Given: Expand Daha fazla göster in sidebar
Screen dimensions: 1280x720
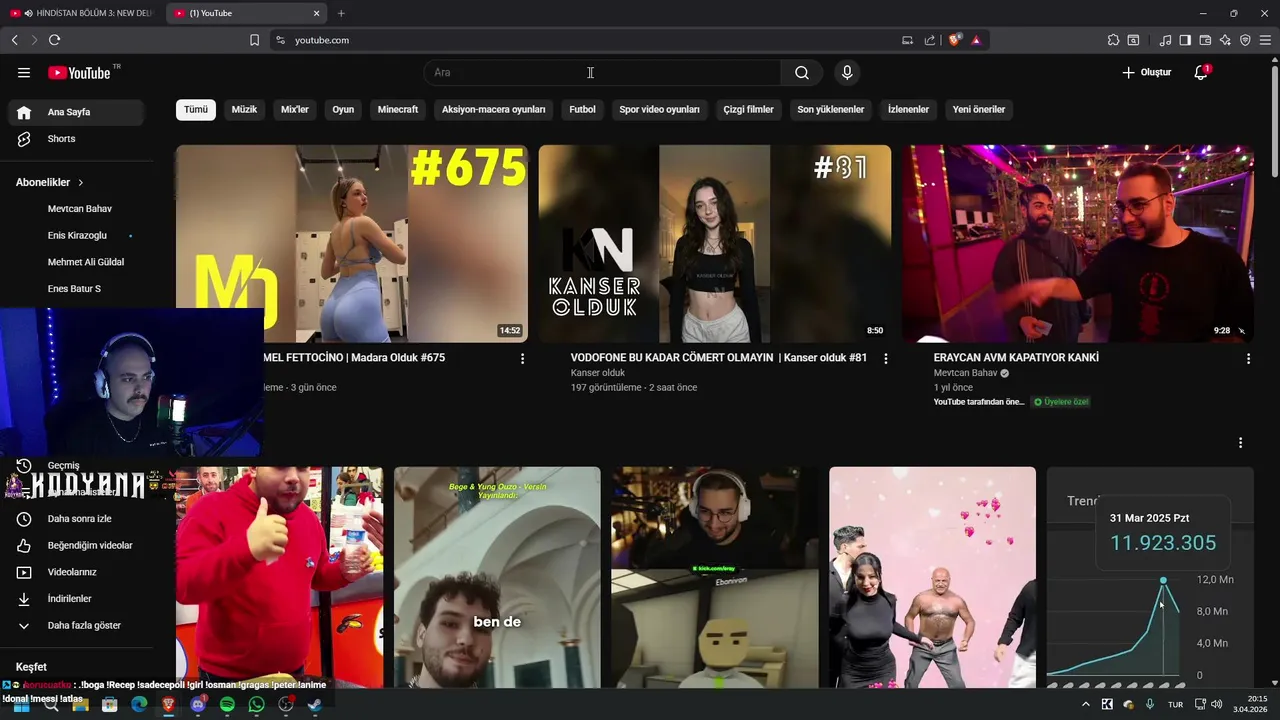Looking at the screenshot, I should pos(84,625).
